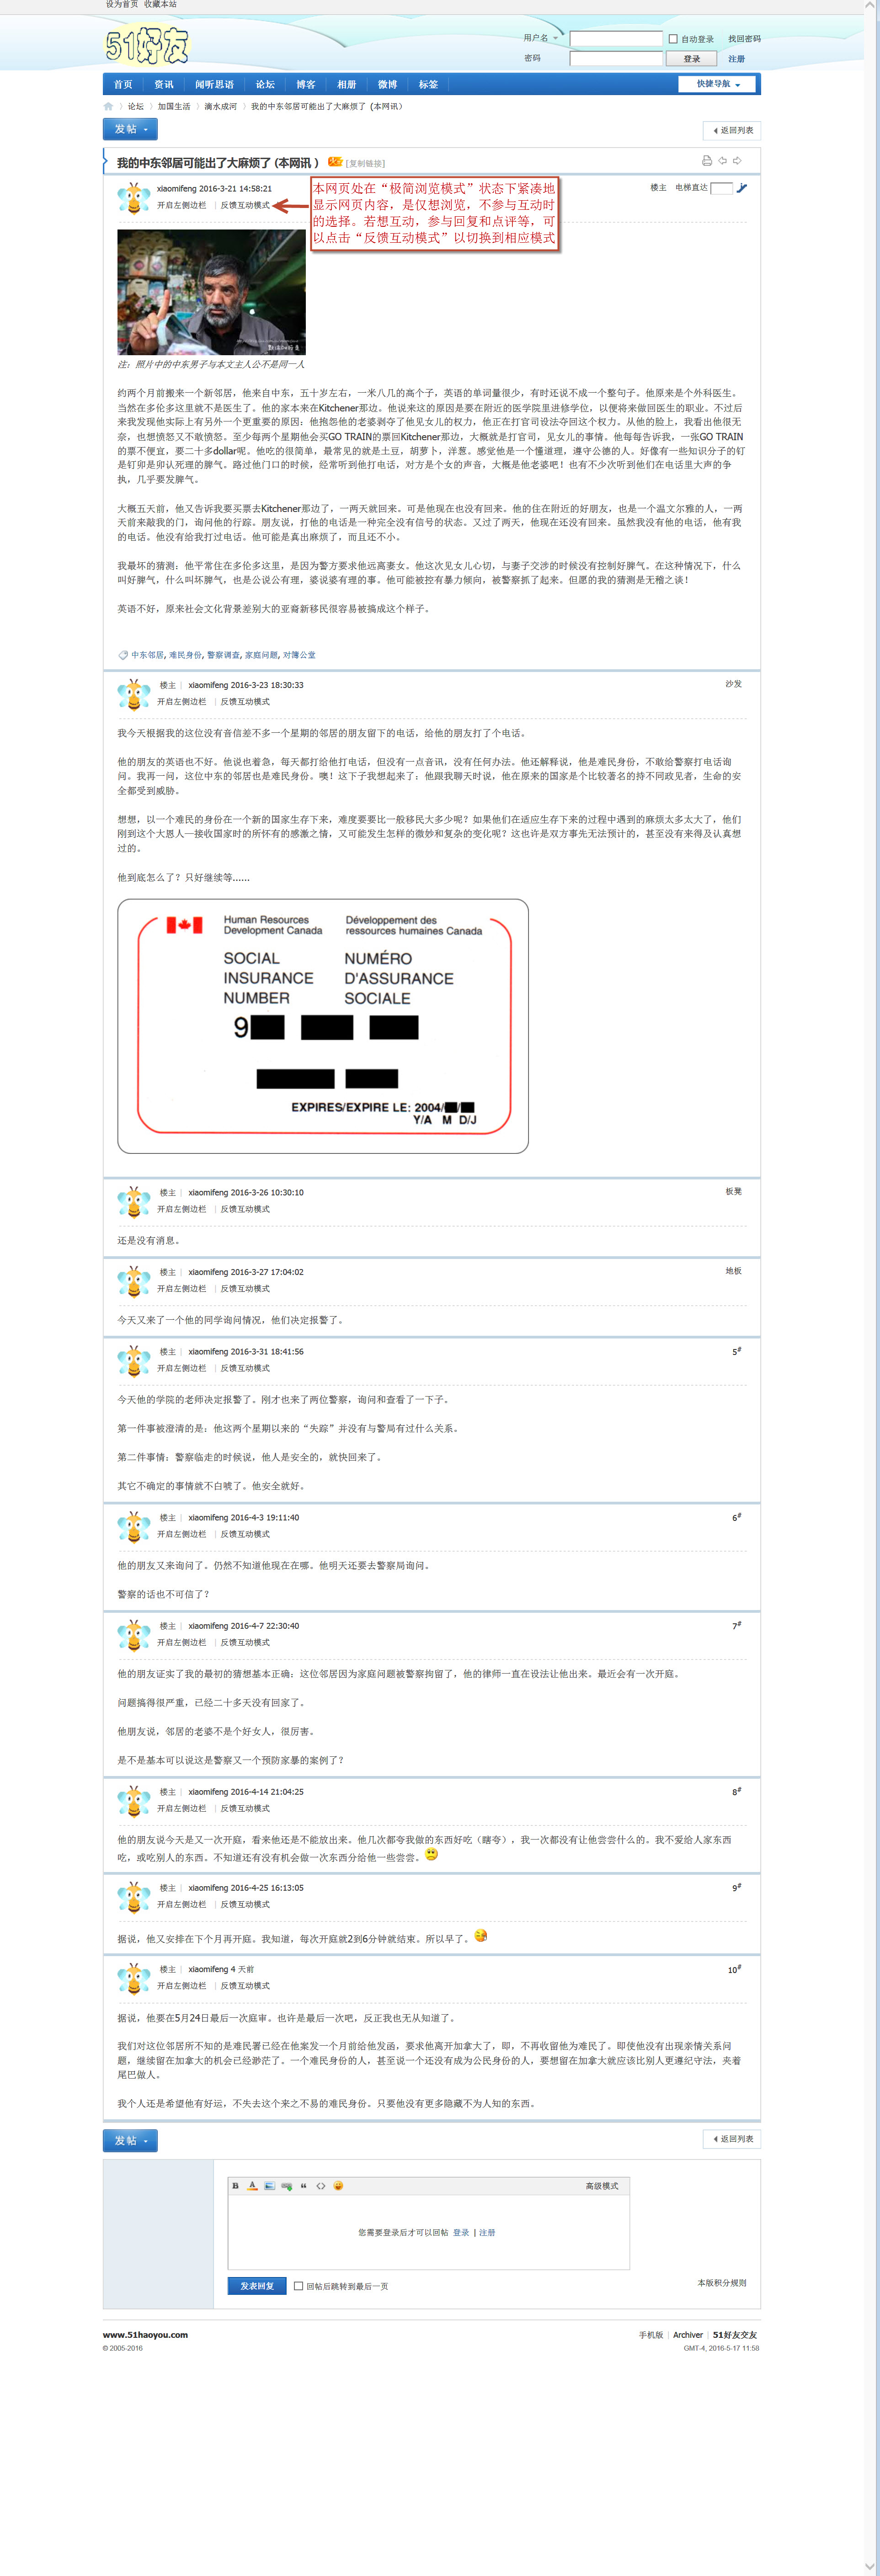
Task: Click the 难民身份 tag link
Action: (x=185, y=655)
